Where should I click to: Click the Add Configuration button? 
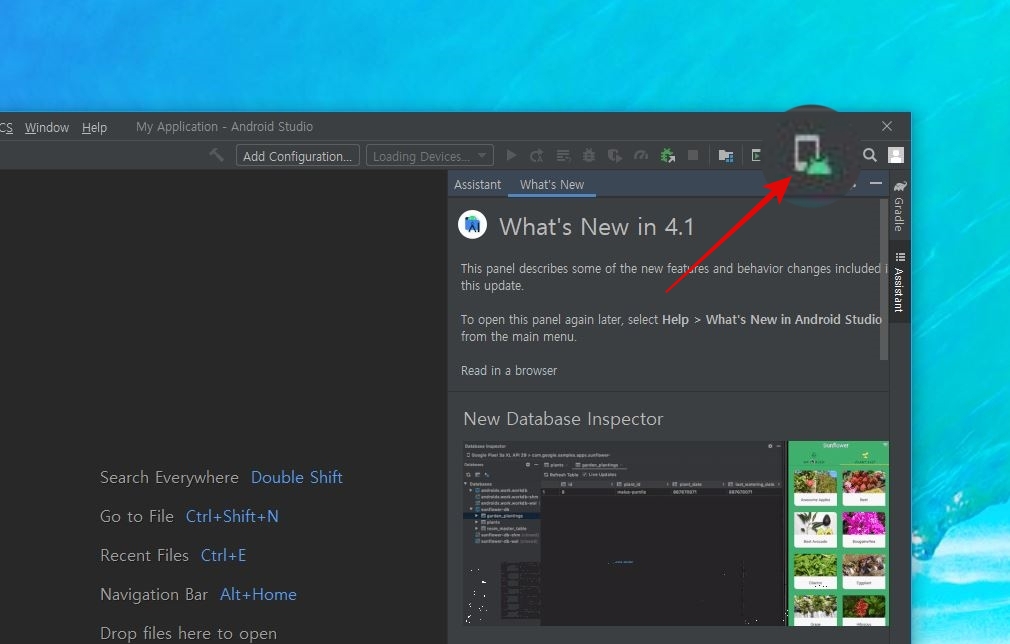pos(298,156)
